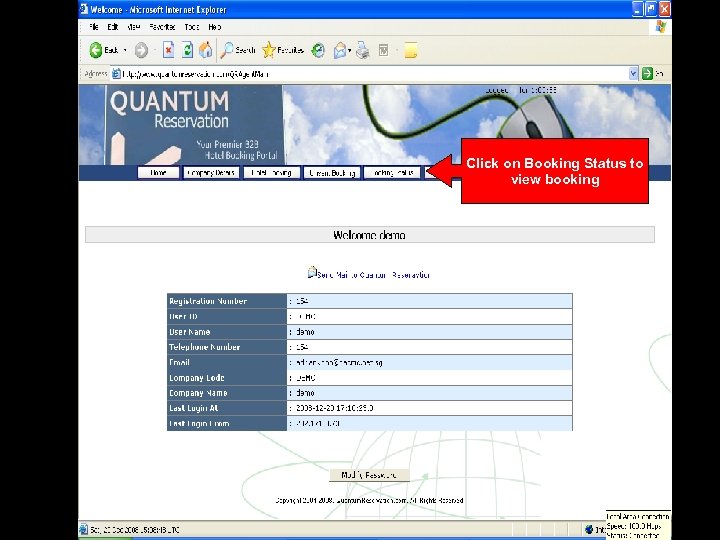Refresh the page with the green arrows icon

187,50
